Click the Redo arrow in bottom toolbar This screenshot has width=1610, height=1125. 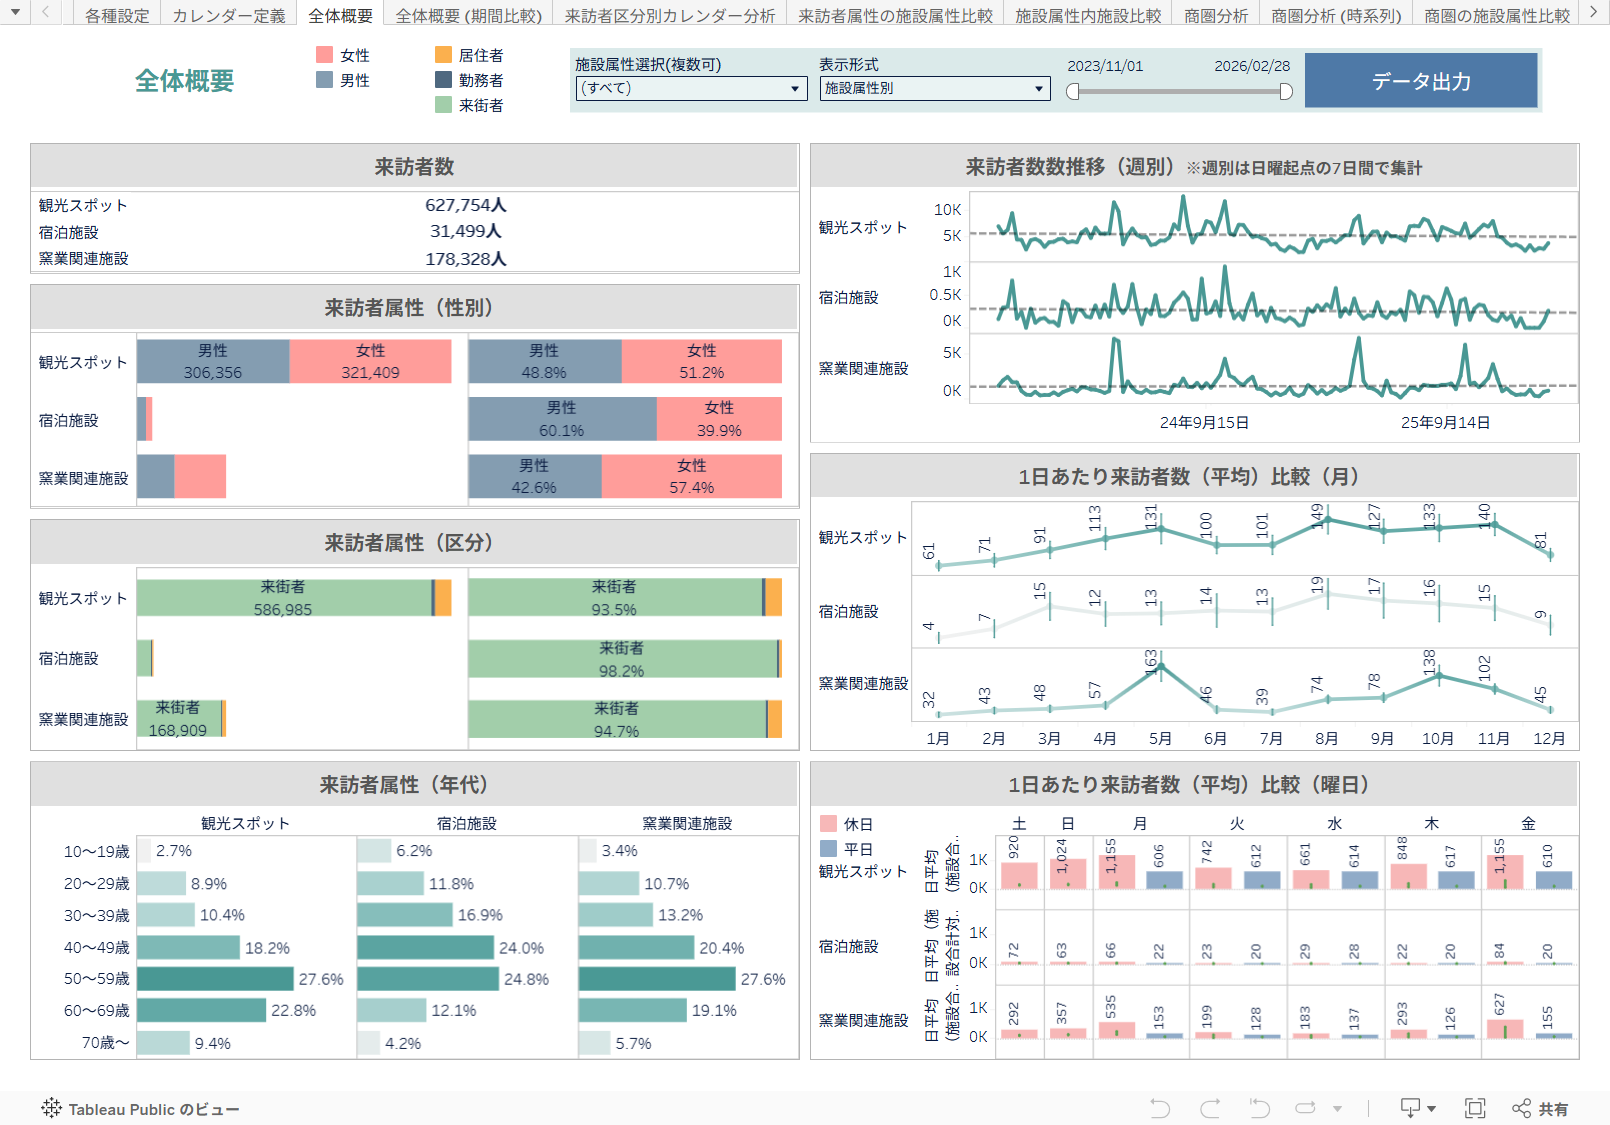tap(1210, 1108)
